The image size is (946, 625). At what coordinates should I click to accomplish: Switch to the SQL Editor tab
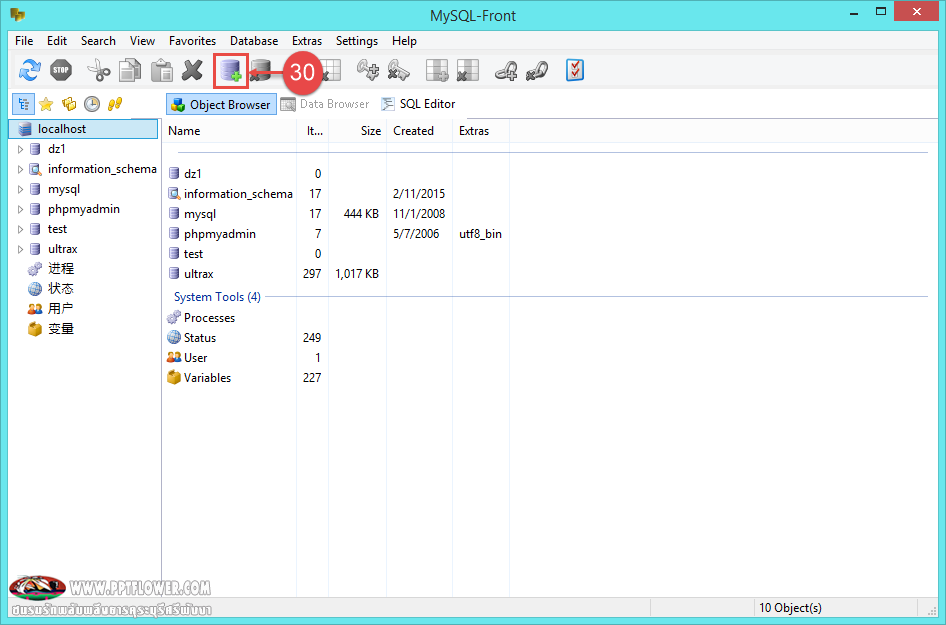coord(418,104)
